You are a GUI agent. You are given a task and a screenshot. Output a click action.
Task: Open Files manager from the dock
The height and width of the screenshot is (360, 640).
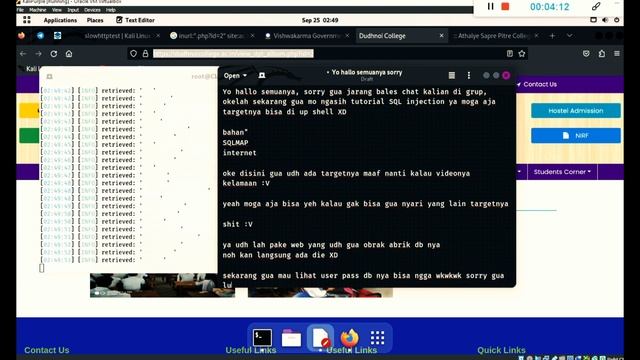291,338
